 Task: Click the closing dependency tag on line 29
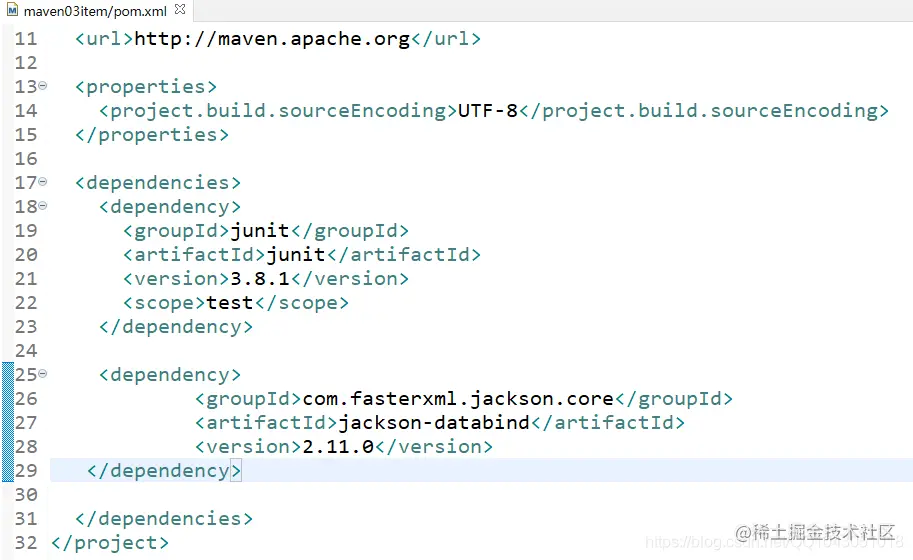(x=164, y=470)
